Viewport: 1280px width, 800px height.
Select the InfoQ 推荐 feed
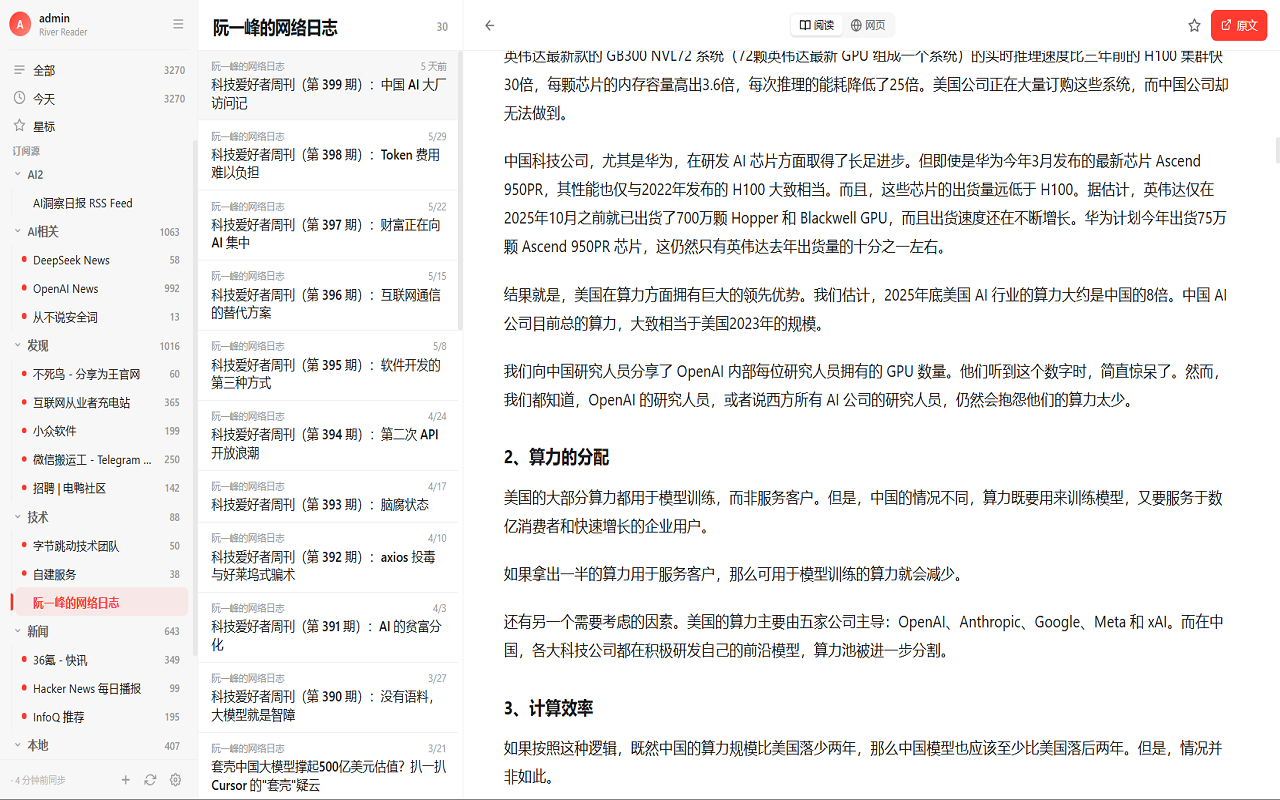(x=99, y=717)
